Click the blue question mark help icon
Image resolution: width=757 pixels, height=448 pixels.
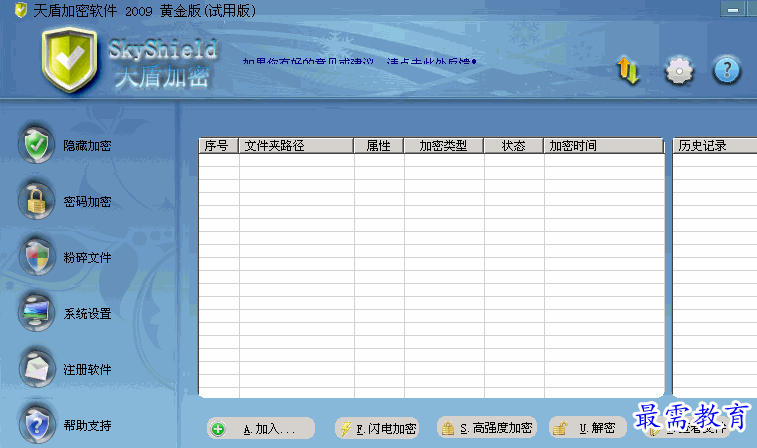tap(727, 70)
